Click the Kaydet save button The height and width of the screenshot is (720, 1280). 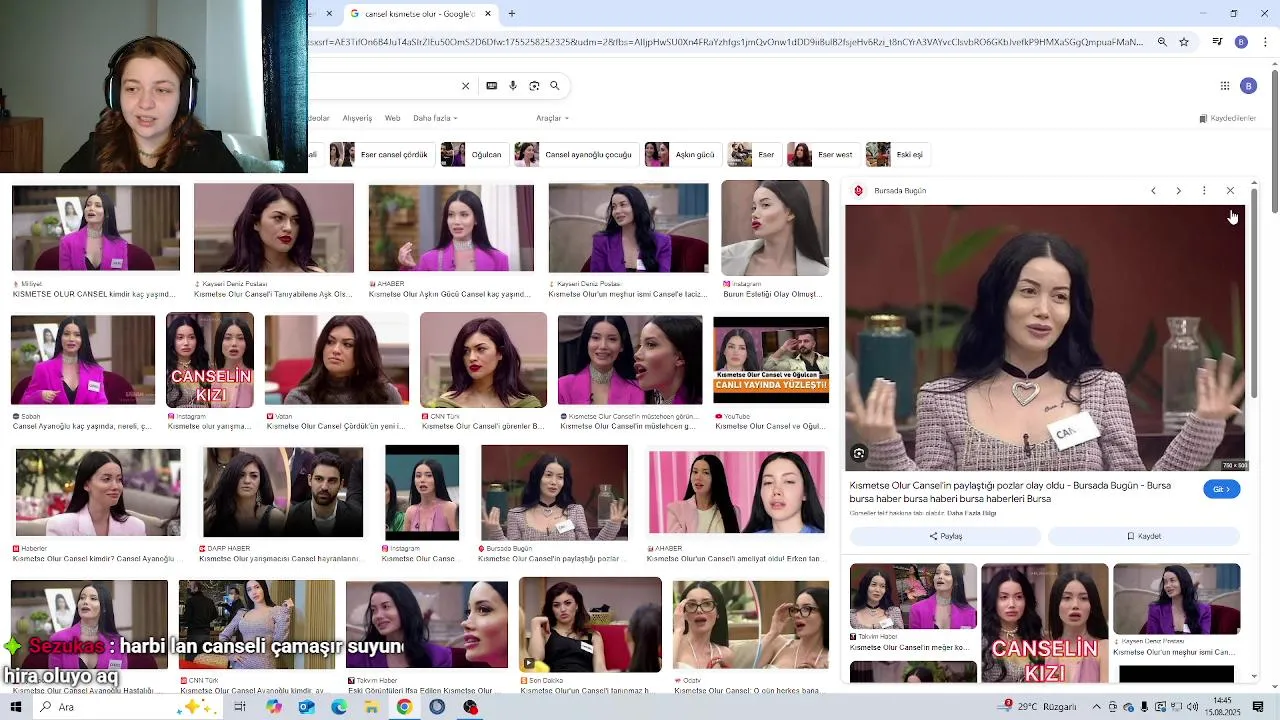pos(1144,536)
